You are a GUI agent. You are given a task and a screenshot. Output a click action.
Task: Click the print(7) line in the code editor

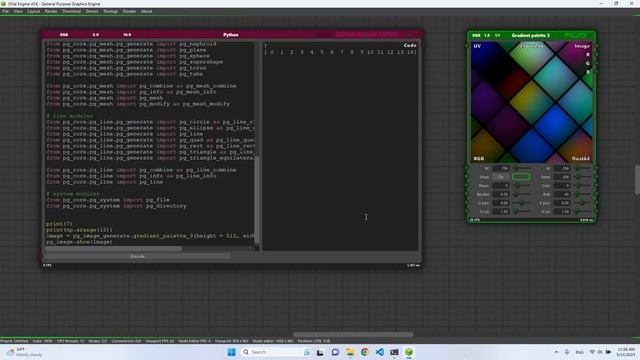59,224
